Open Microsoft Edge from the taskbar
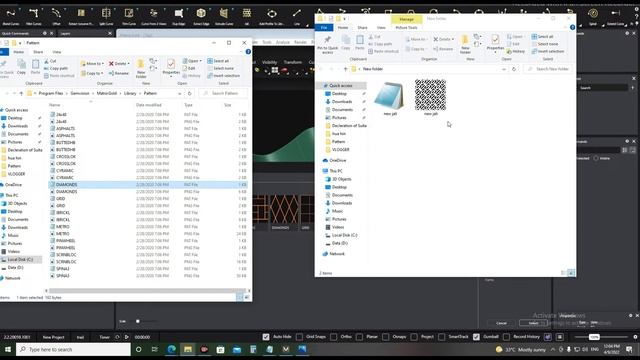Screen dimensions: 640x360 click(171, 349)
